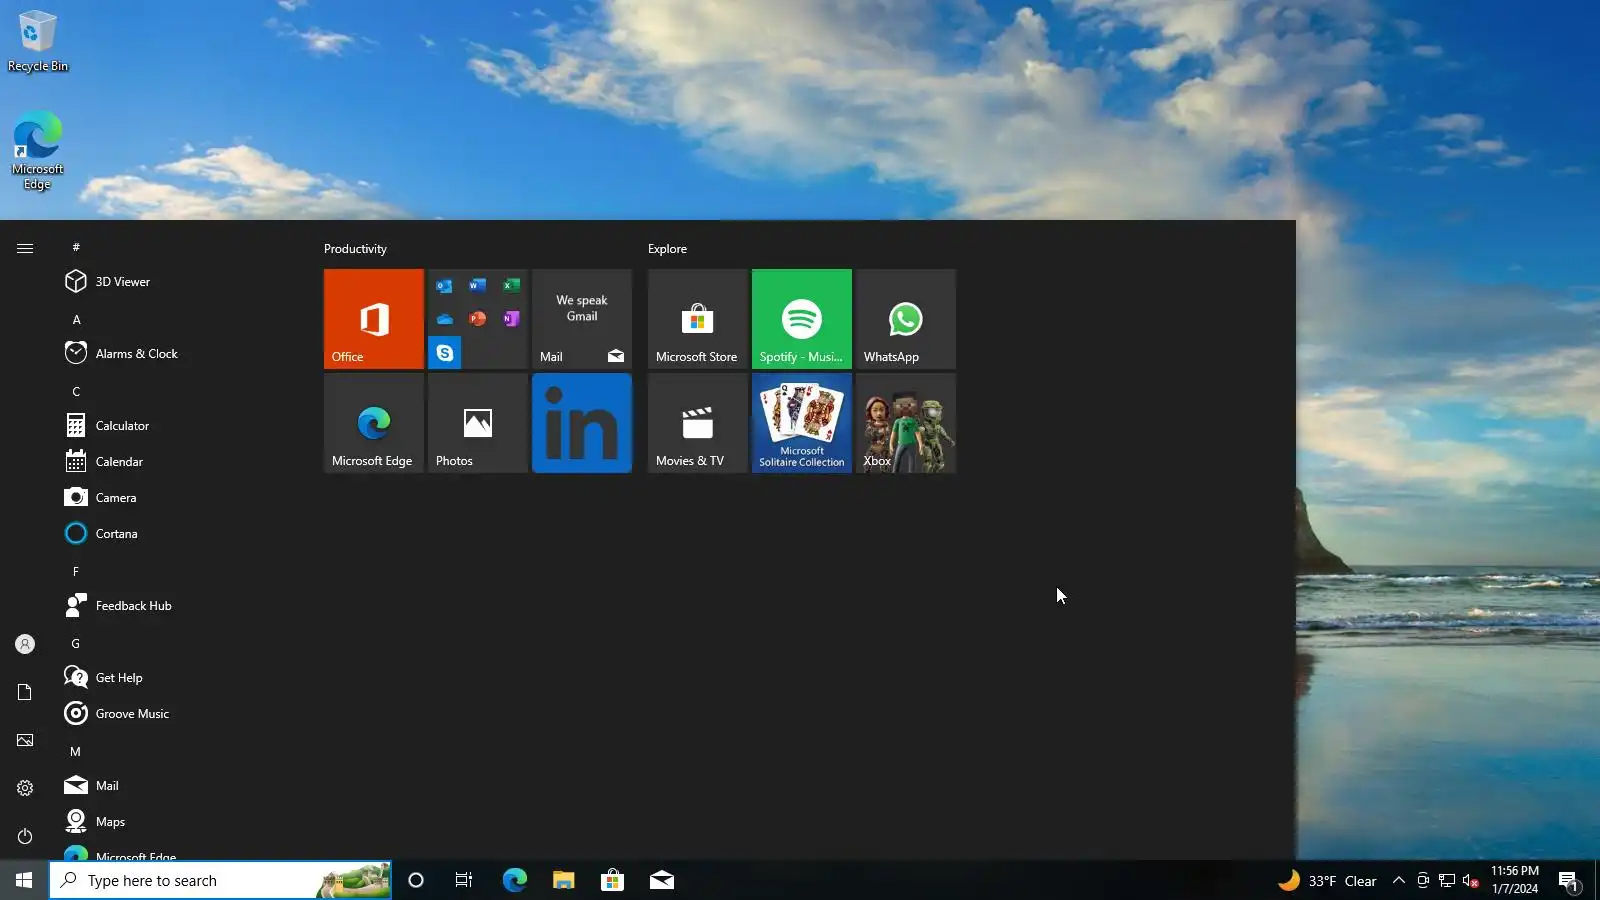Open Calendar from the app list
Image resolution: width=1600 pixels, height=900 pixels.
180,462
